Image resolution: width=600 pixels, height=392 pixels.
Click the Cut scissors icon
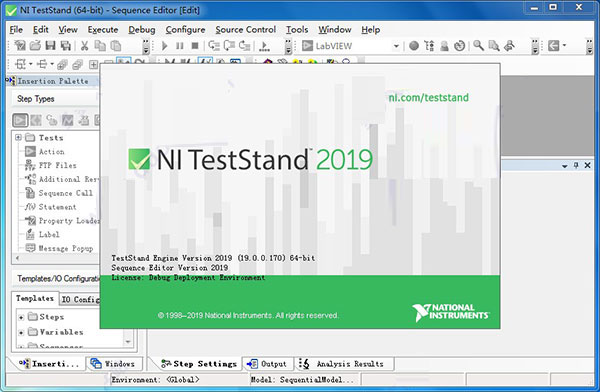84,46
